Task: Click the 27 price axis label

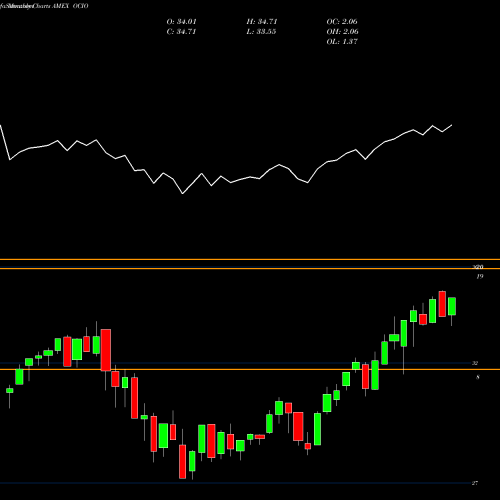Action: (475, 483)
